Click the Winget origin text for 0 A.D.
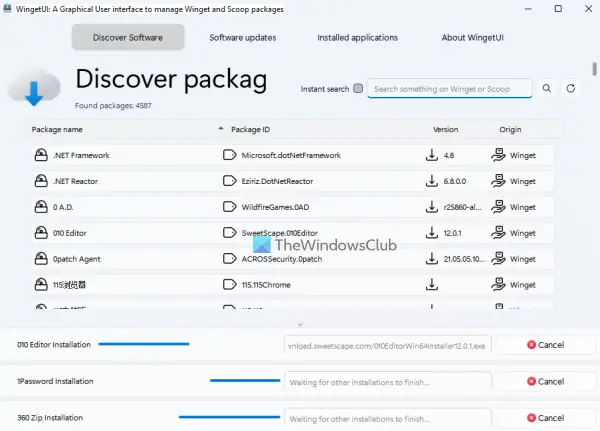 [x=523, y=207]
